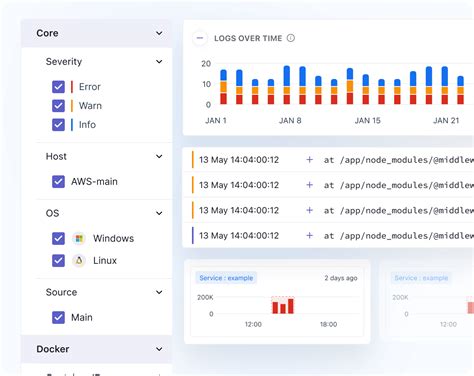Expand the Docker section chevron
Screen dimensions: 474x376
tap(159, 349)
